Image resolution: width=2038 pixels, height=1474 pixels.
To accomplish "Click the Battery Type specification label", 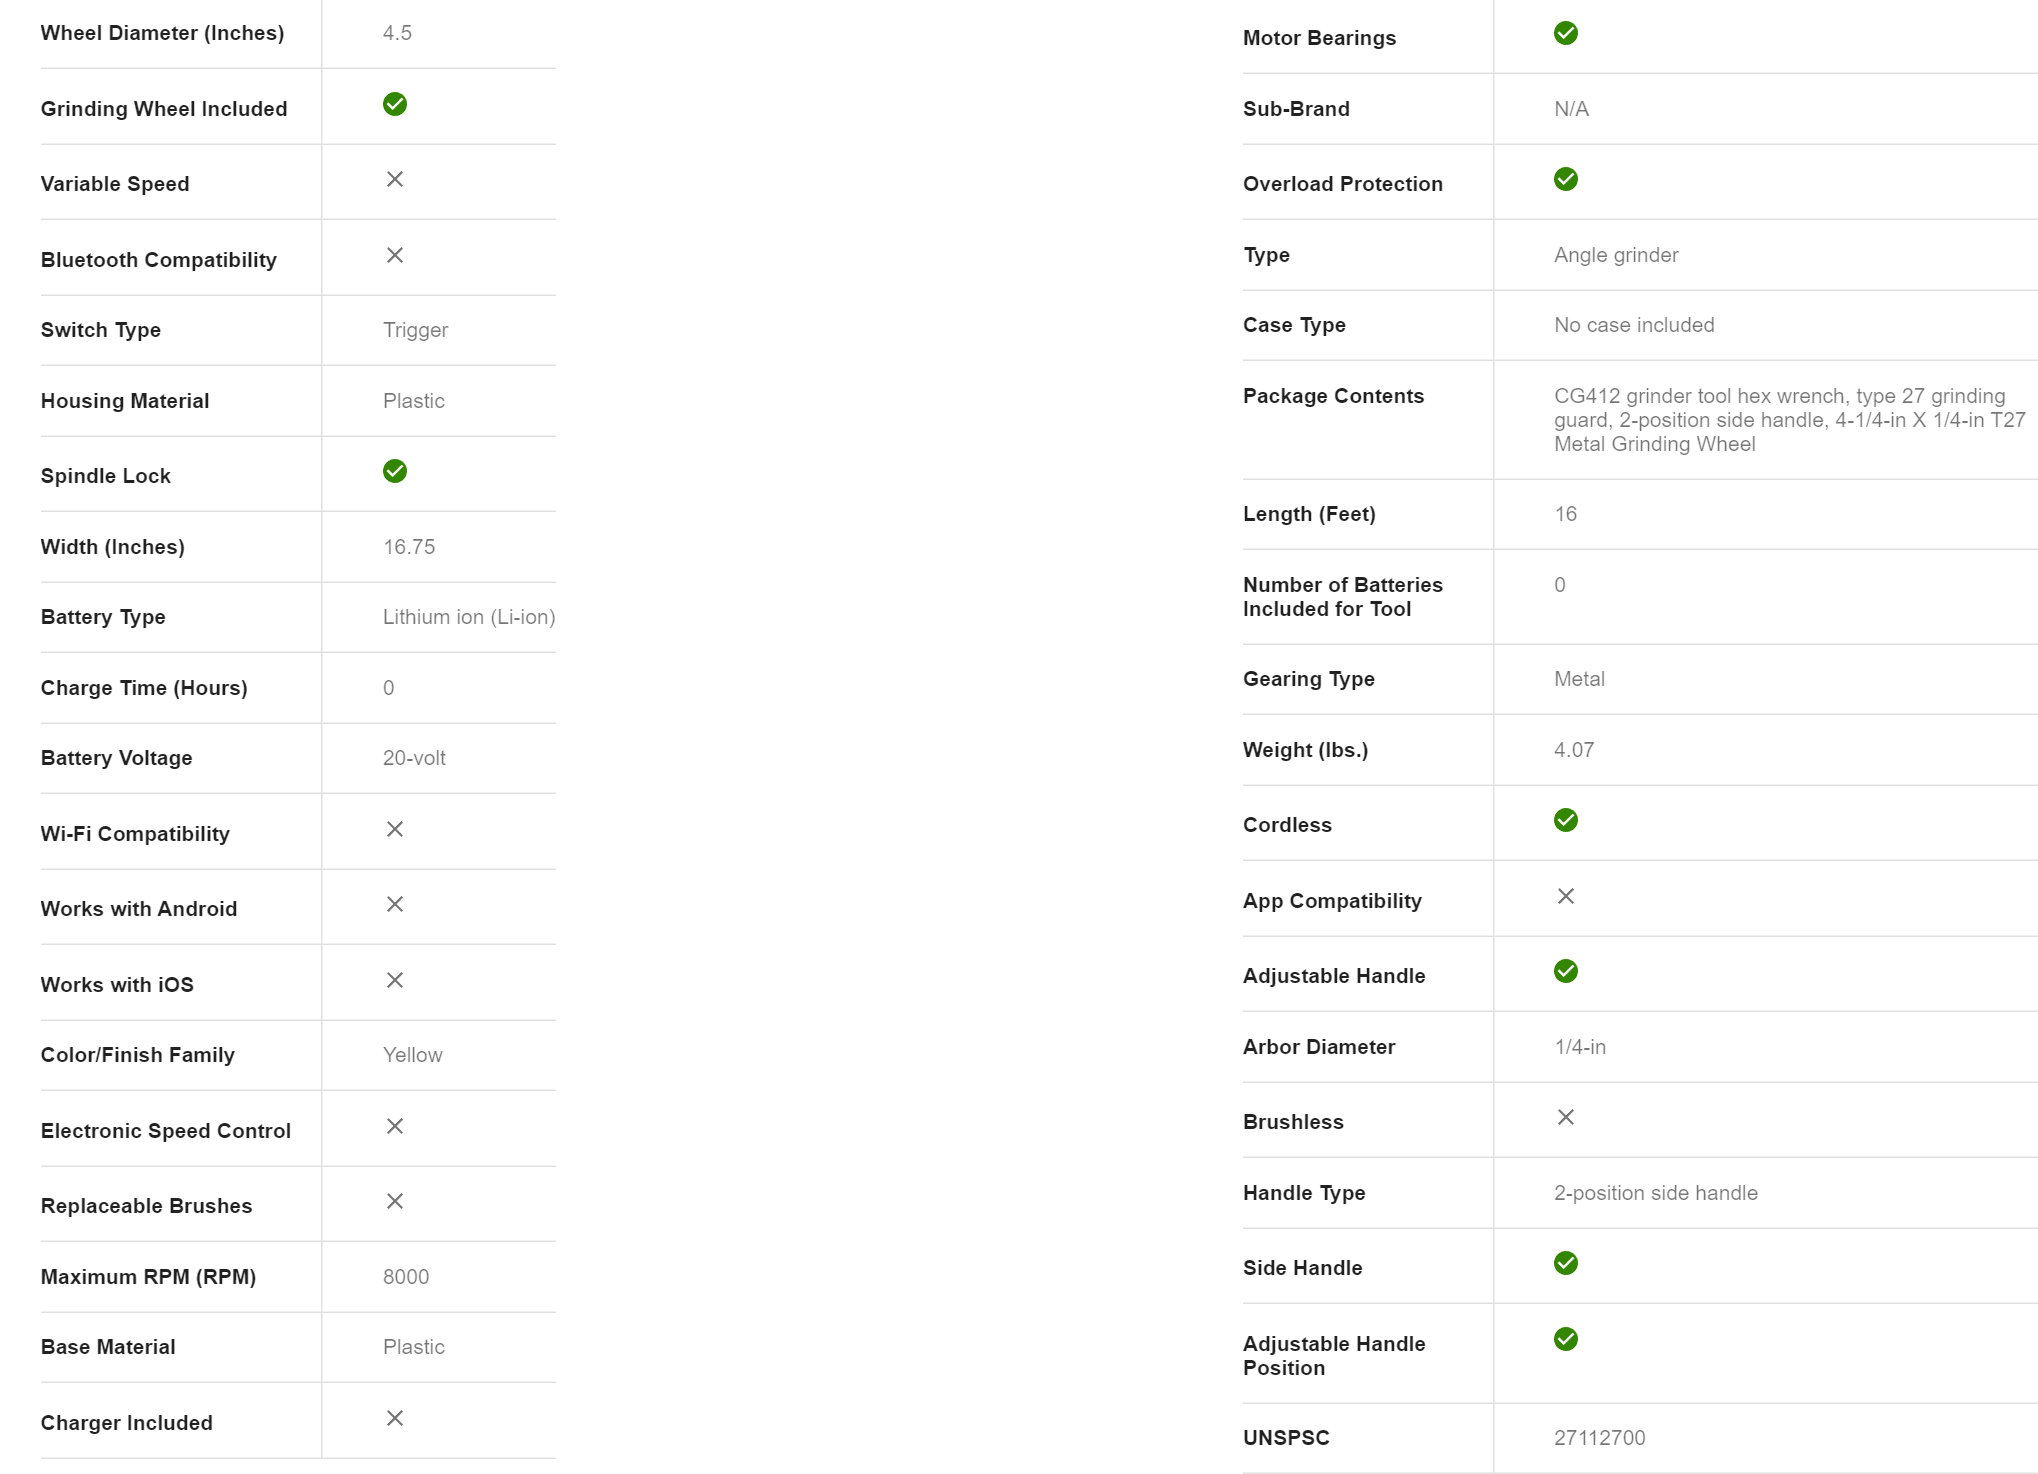I will (103, 617).
